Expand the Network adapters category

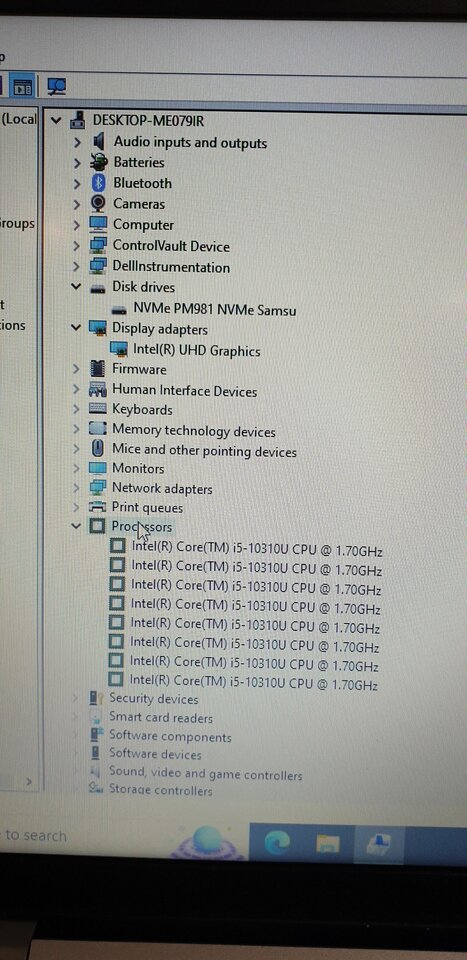pyautogui.click(x=76, y=488)
